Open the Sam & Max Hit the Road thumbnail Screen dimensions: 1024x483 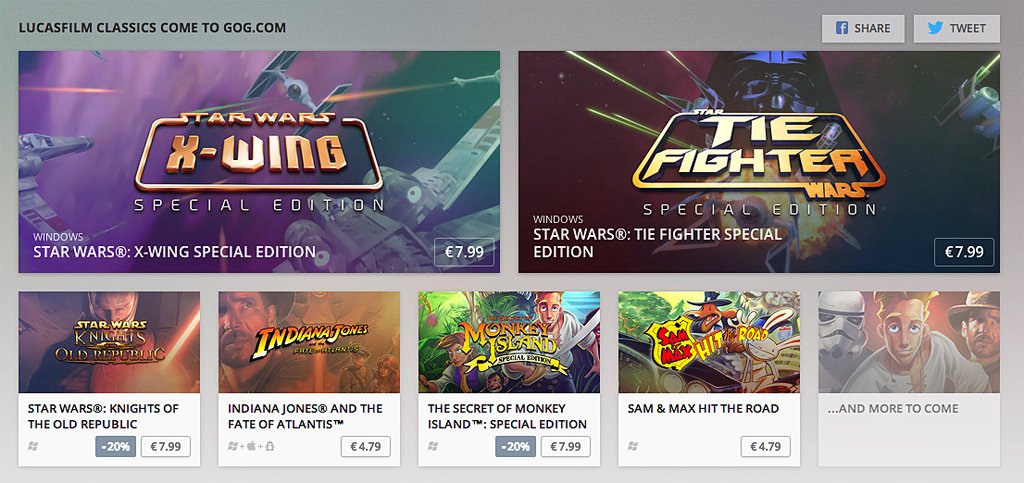pyautogui.click(x=709, y=342)
